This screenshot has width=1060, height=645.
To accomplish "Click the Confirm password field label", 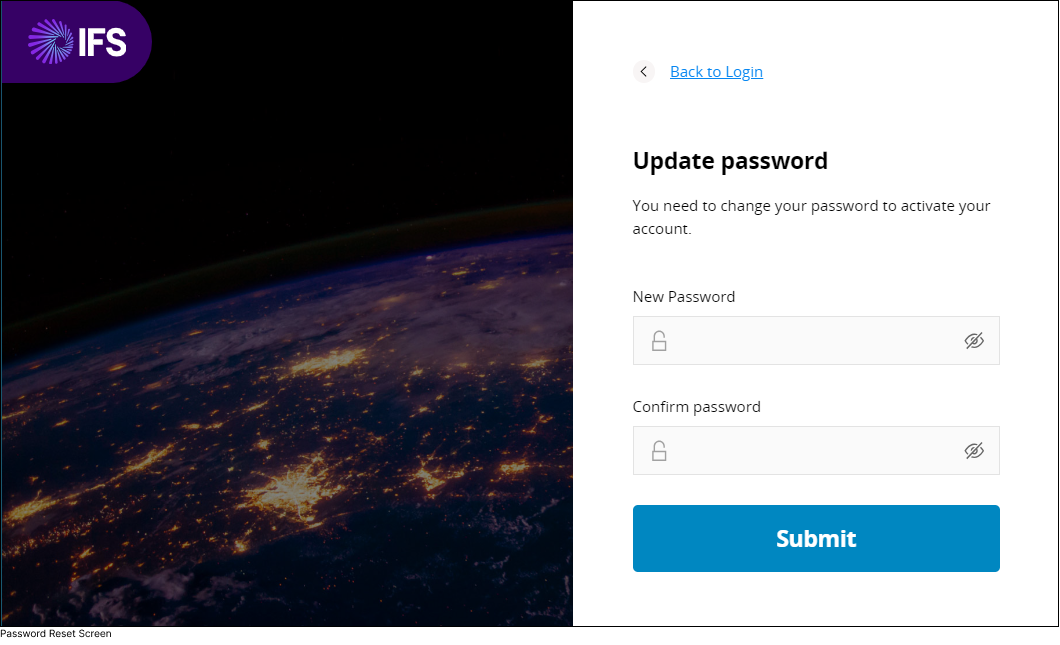I will pyautogui.click(x=697, y=407).
